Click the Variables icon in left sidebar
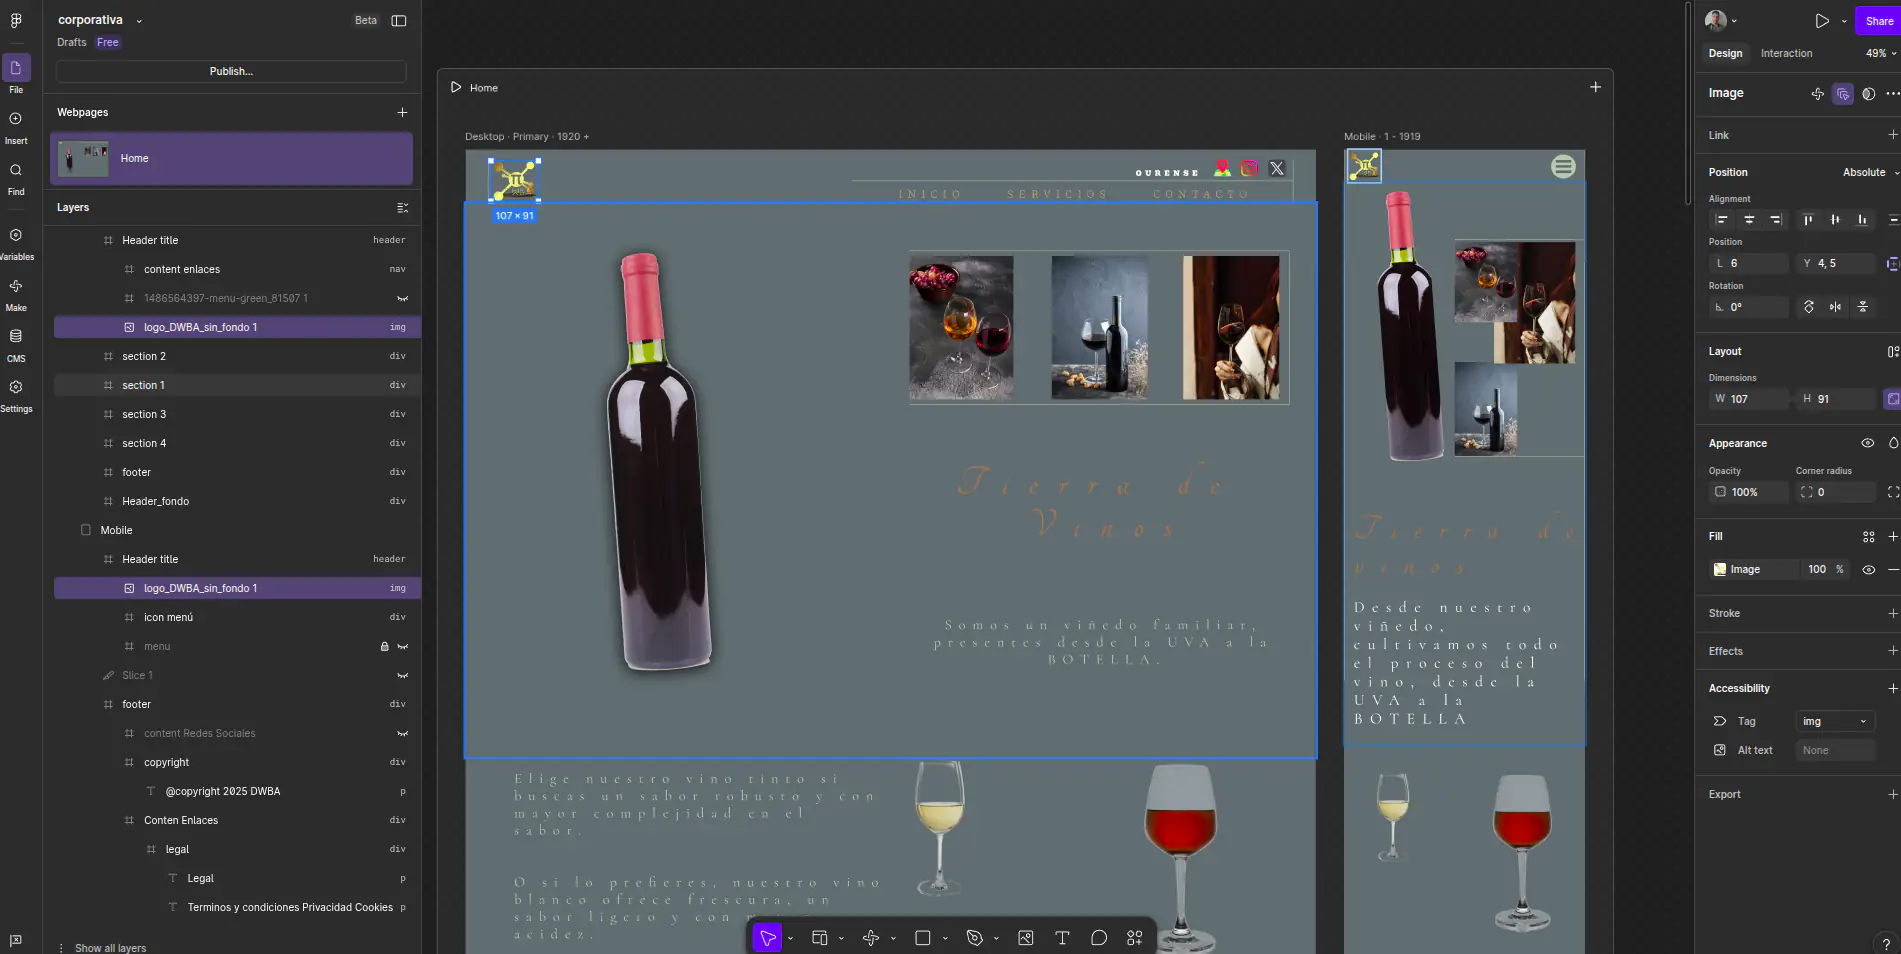The height and width of the screenshot is (954, 1901). tap(16, 241)
